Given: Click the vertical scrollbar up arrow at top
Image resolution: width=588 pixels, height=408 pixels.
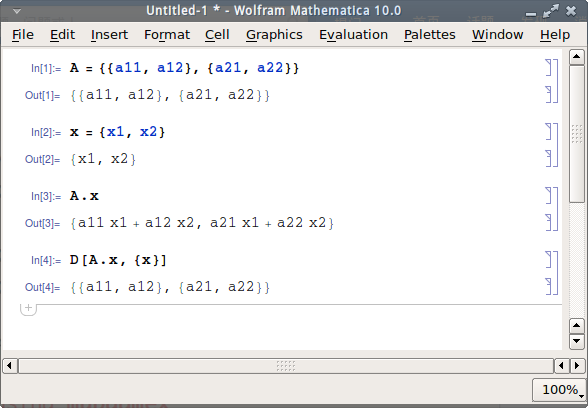Looking at the screenshot, I should [576, 57].
